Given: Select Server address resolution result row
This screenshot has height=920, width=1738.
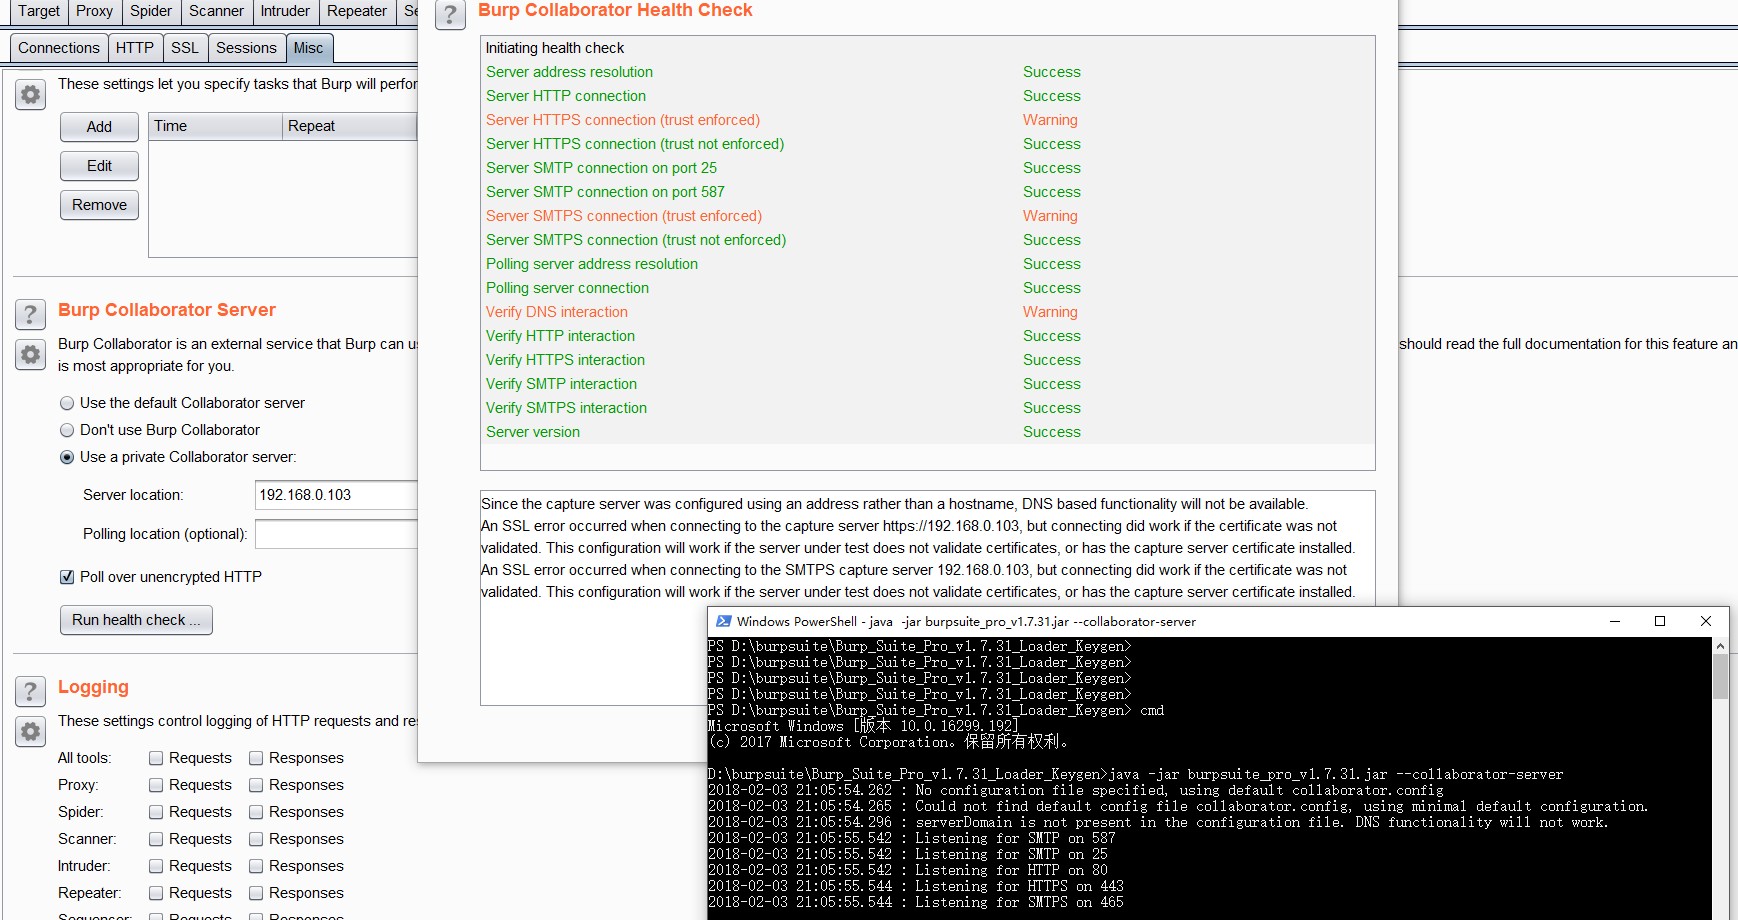Looking at the screenshot, I should [x=928, y=72].
